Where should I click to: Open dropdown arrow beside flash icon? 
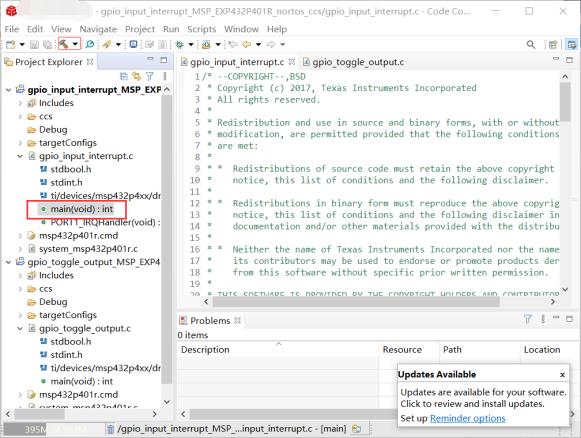pos(118,44)
